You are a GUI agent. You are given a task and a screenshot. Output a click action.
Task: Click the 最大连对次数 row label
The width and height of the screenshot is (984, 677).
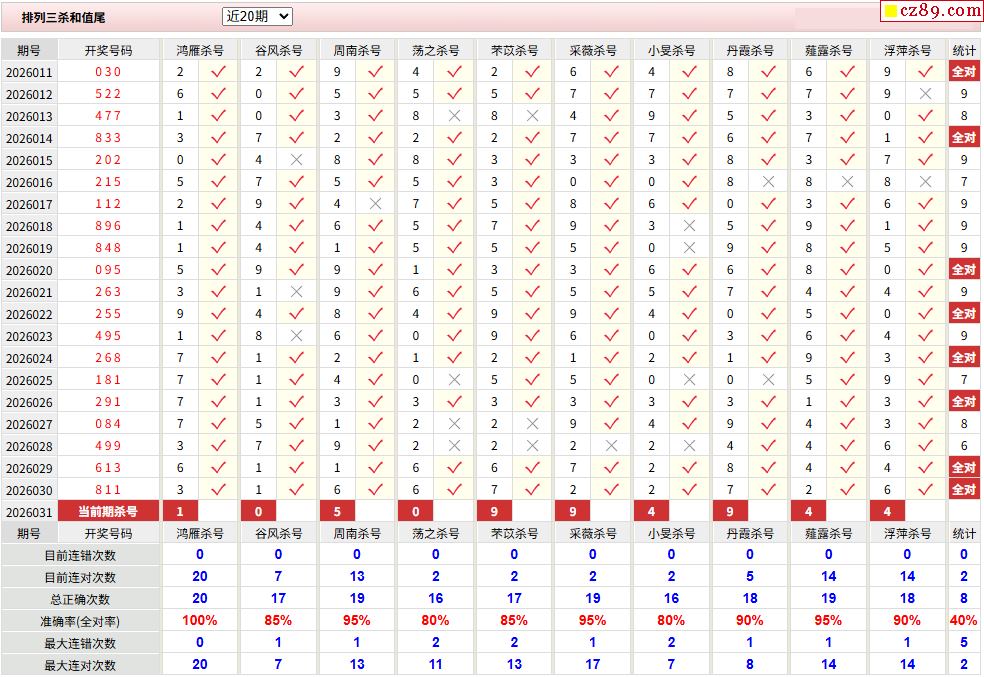coord(80,666)
